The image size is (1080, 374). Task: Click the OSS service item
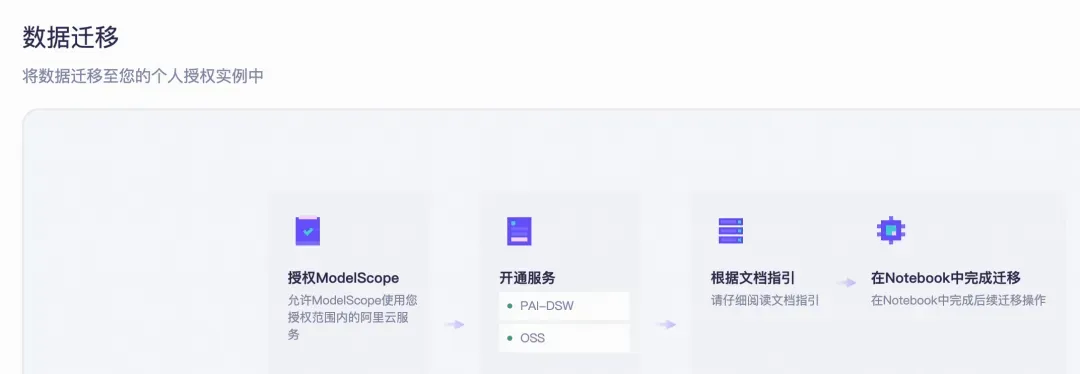tap(564, 338)
